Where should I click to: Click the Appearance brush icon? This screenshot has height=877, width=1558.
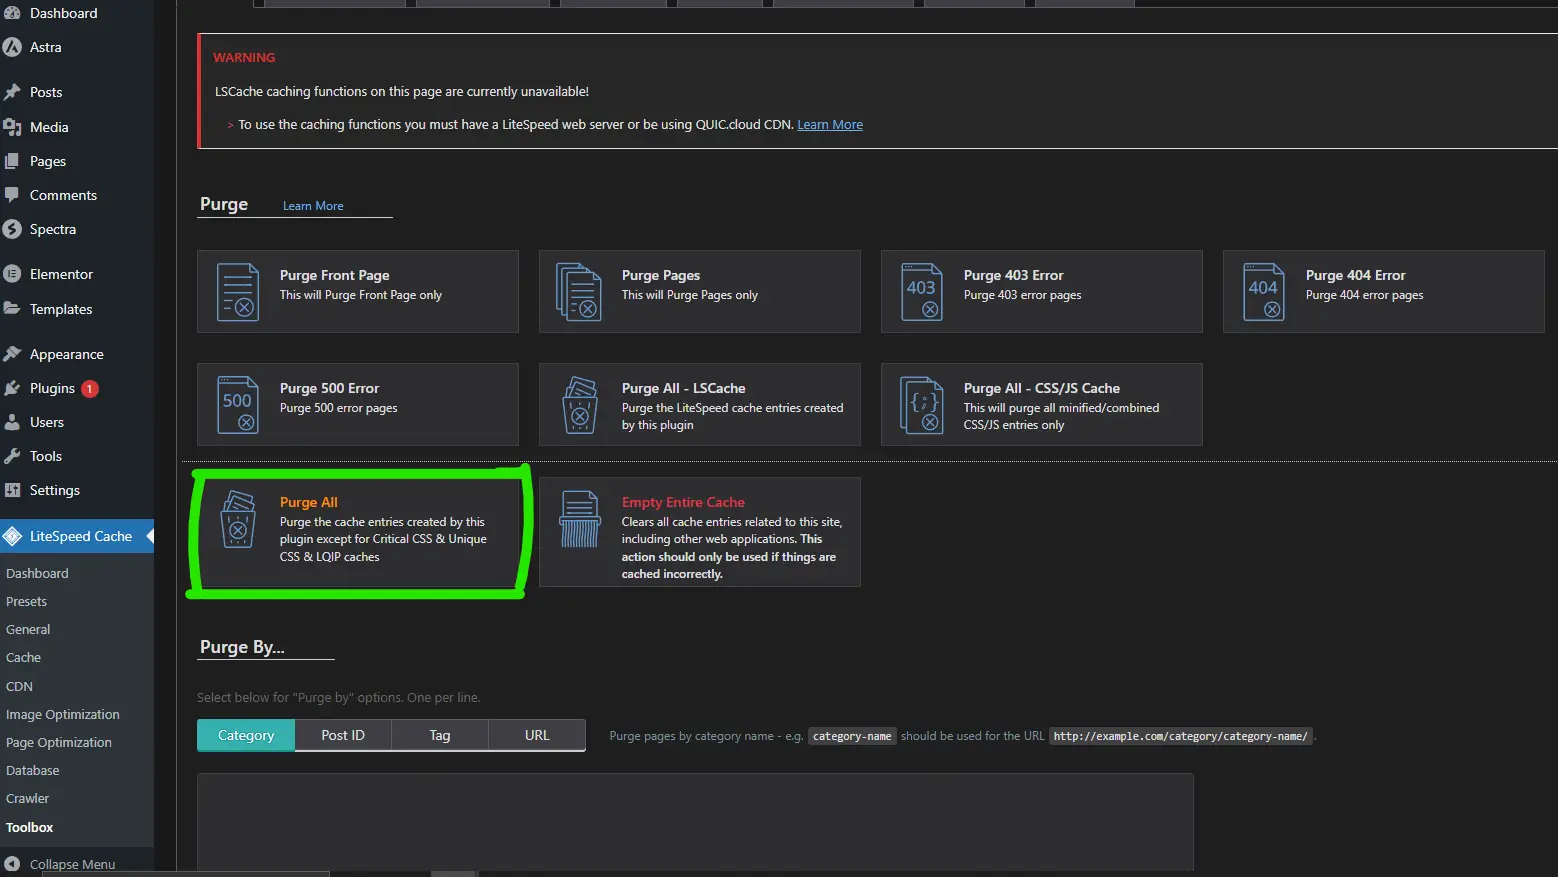12,354
